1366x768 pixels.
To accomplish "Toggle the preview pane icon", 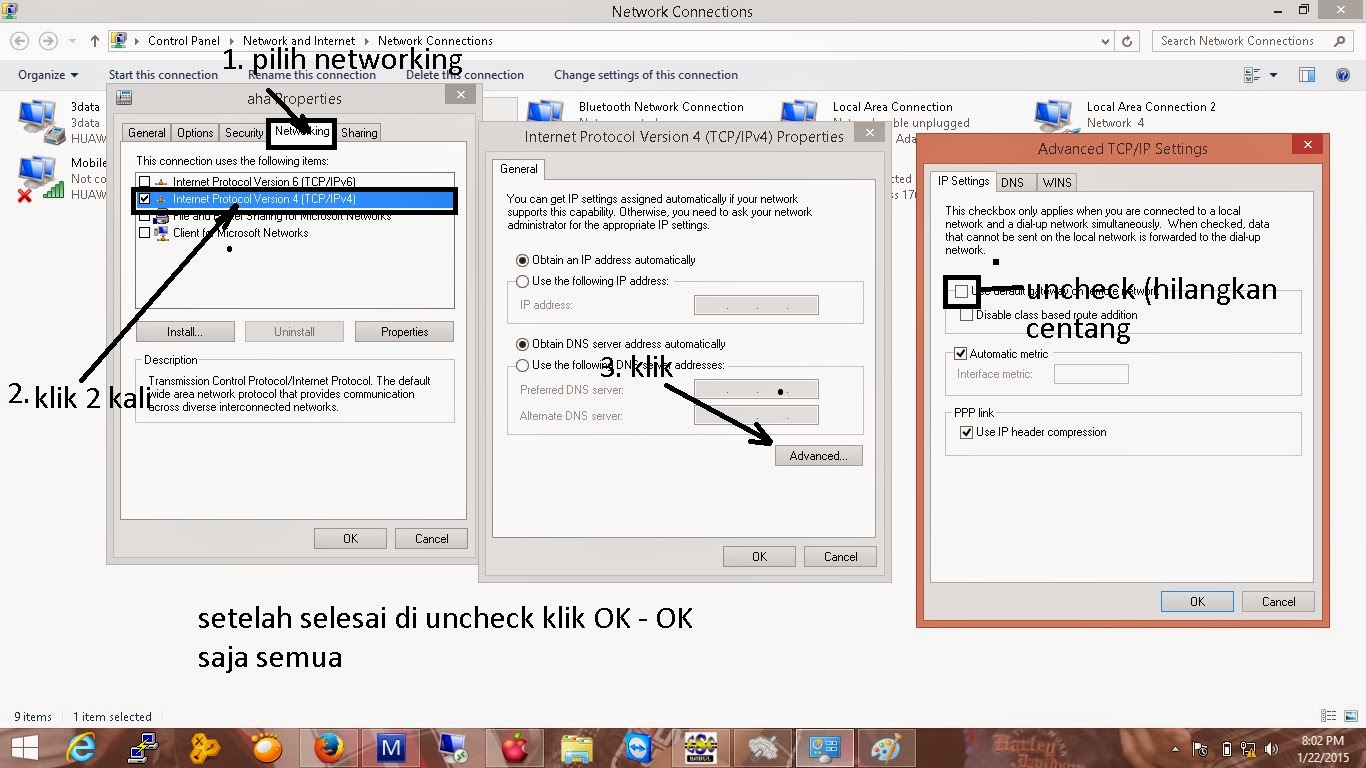I will click(x=1307, y=74).
